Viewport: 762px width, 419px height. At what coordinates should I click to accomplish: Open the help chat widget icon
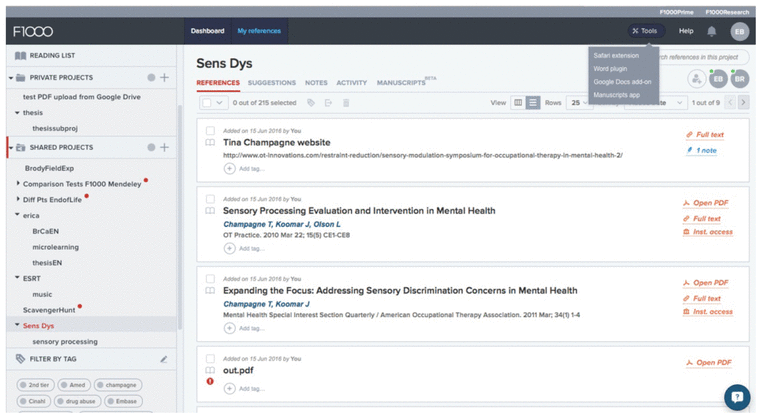tap(737, 397)
